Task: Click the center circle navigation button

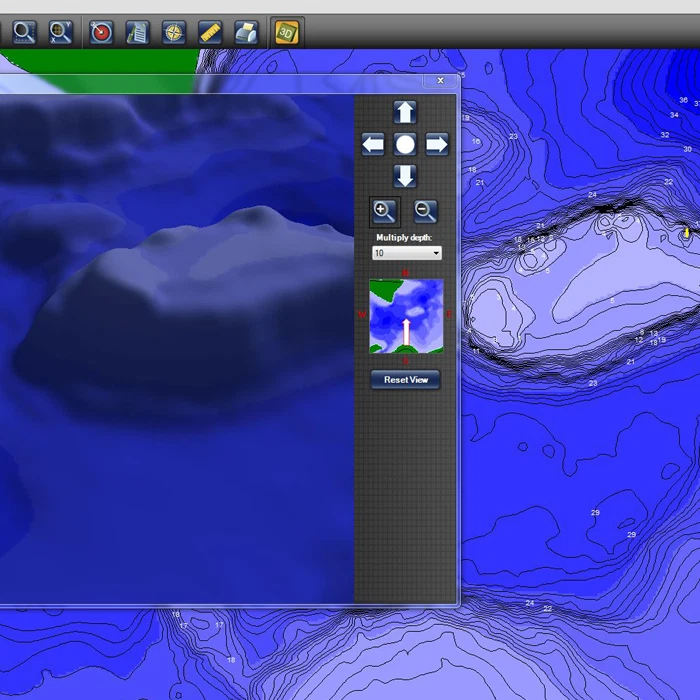Action: coord(405,145)
